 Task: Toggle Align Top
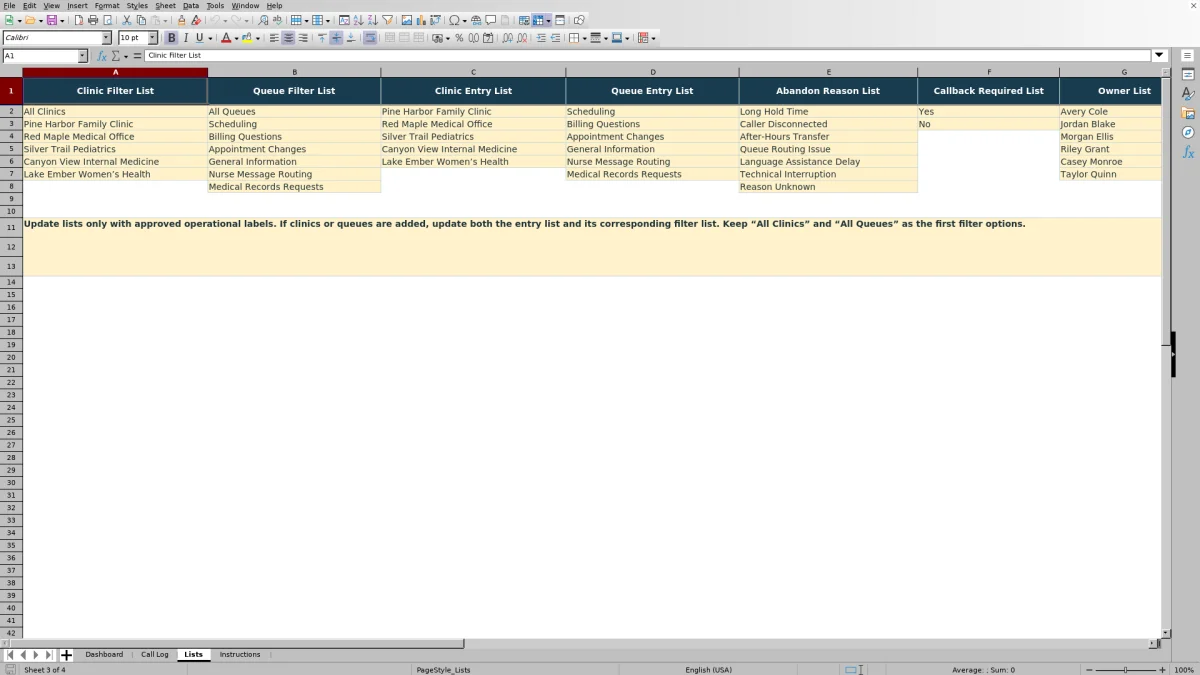pyautogui.click(x=322, y=38)
